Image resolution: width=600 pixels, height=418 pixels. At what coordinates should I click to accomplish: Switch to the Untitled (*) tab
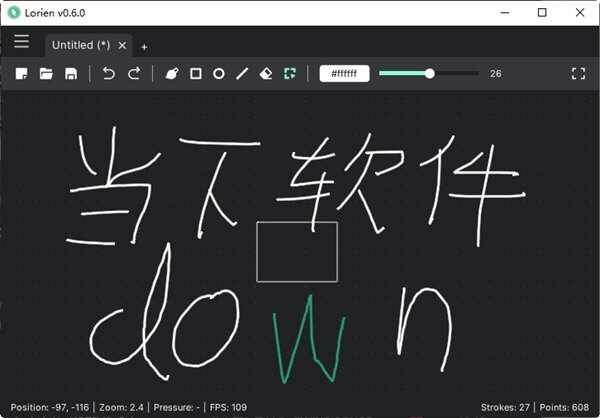point(80,45)
